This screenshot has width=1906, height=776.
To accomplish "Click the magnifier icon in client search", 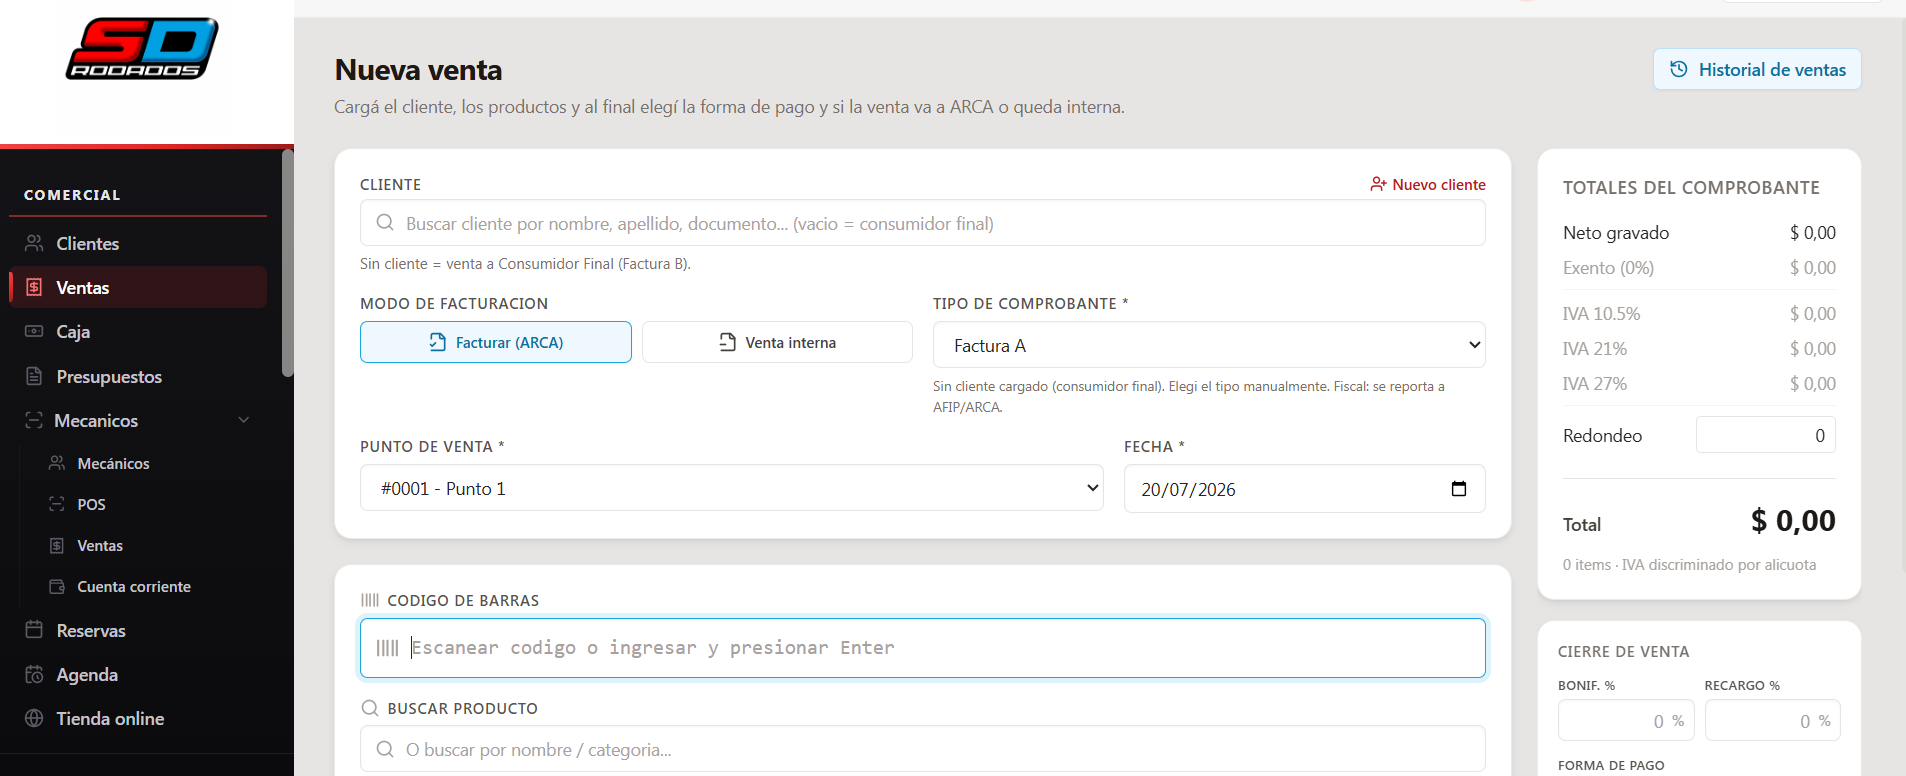I will click(385, 223).
